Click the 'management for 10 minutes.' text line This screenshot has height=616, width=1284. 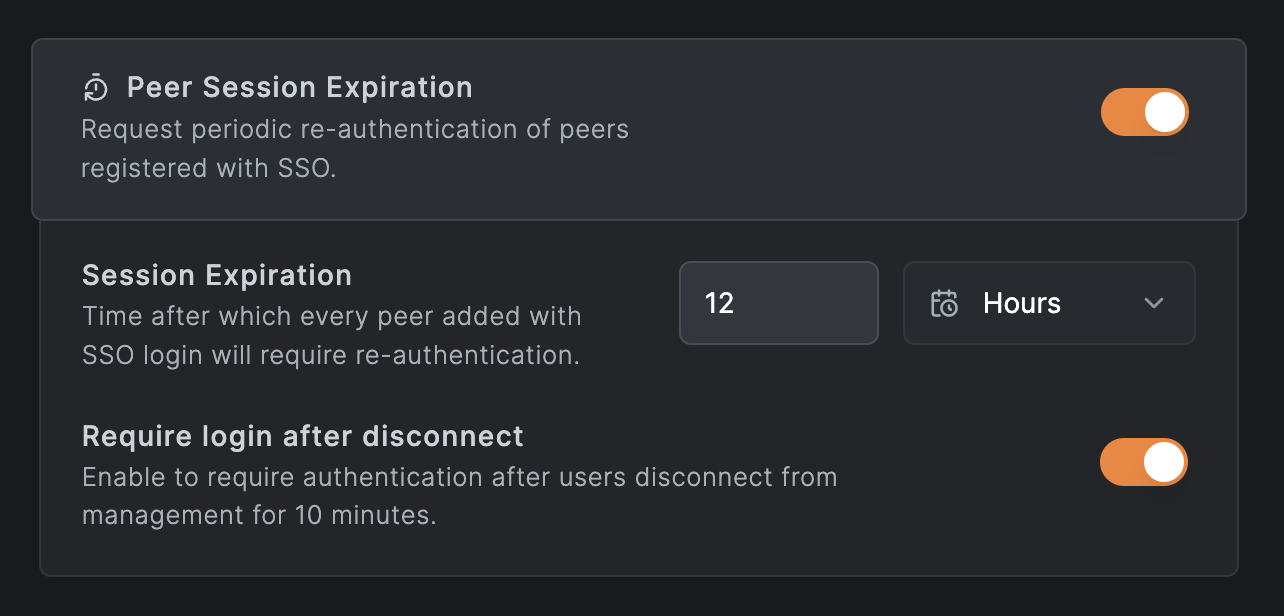point(259,517)
